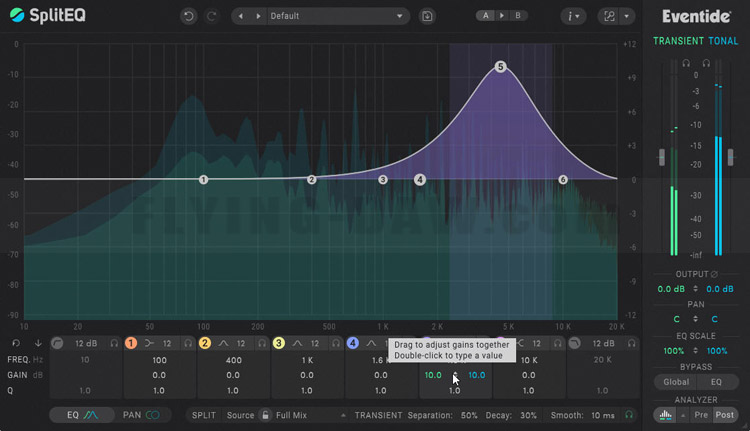Click the Pan link stepper arrows

click(x=695, y=319)
